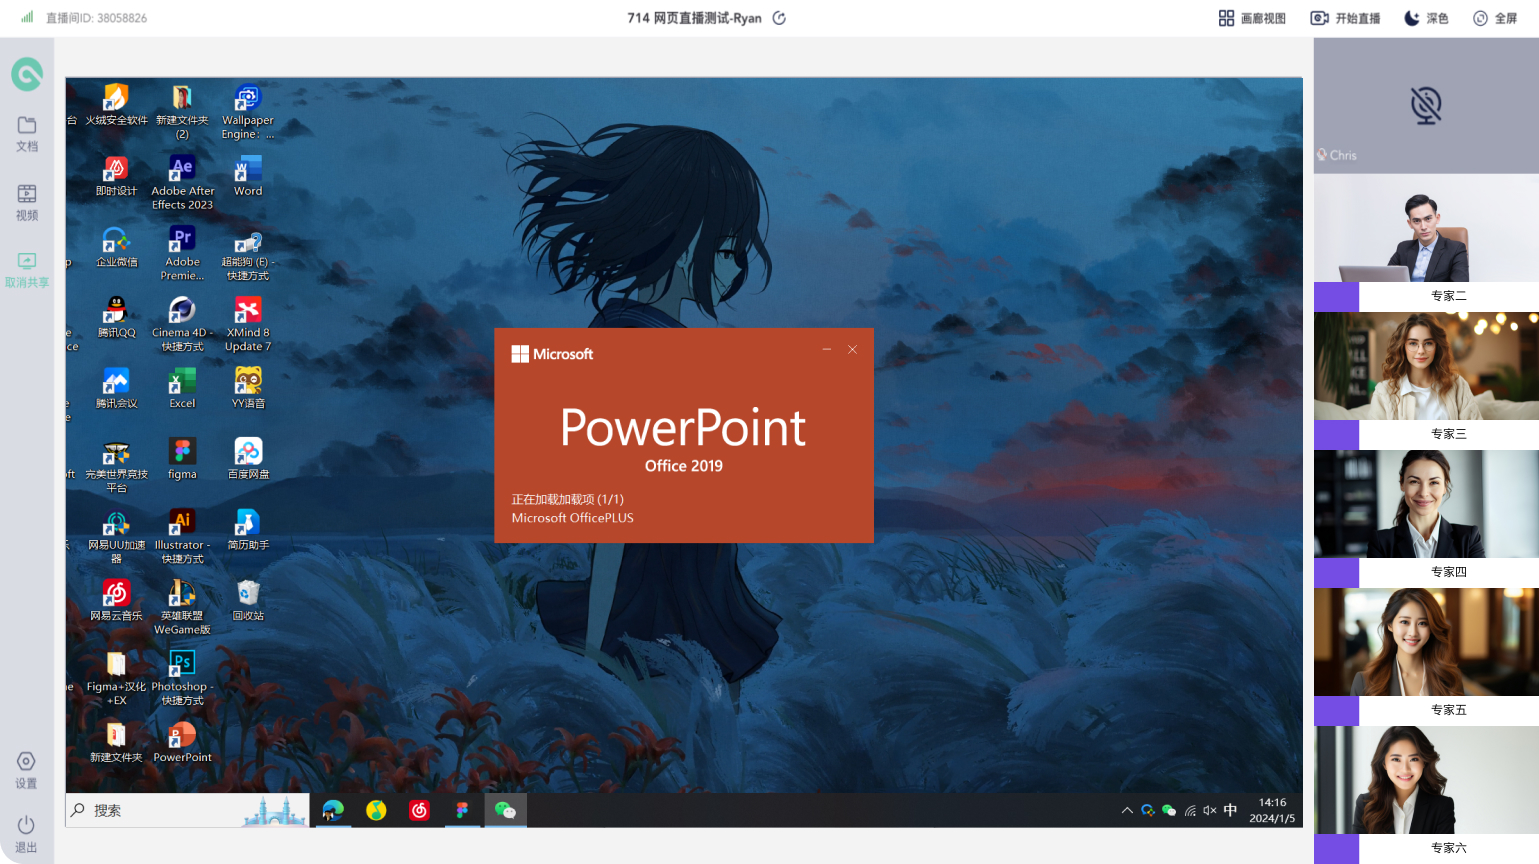Click the 网易云音乐 desktop icon
Viewport: 1539px width, 864px height.
point(116,602)
